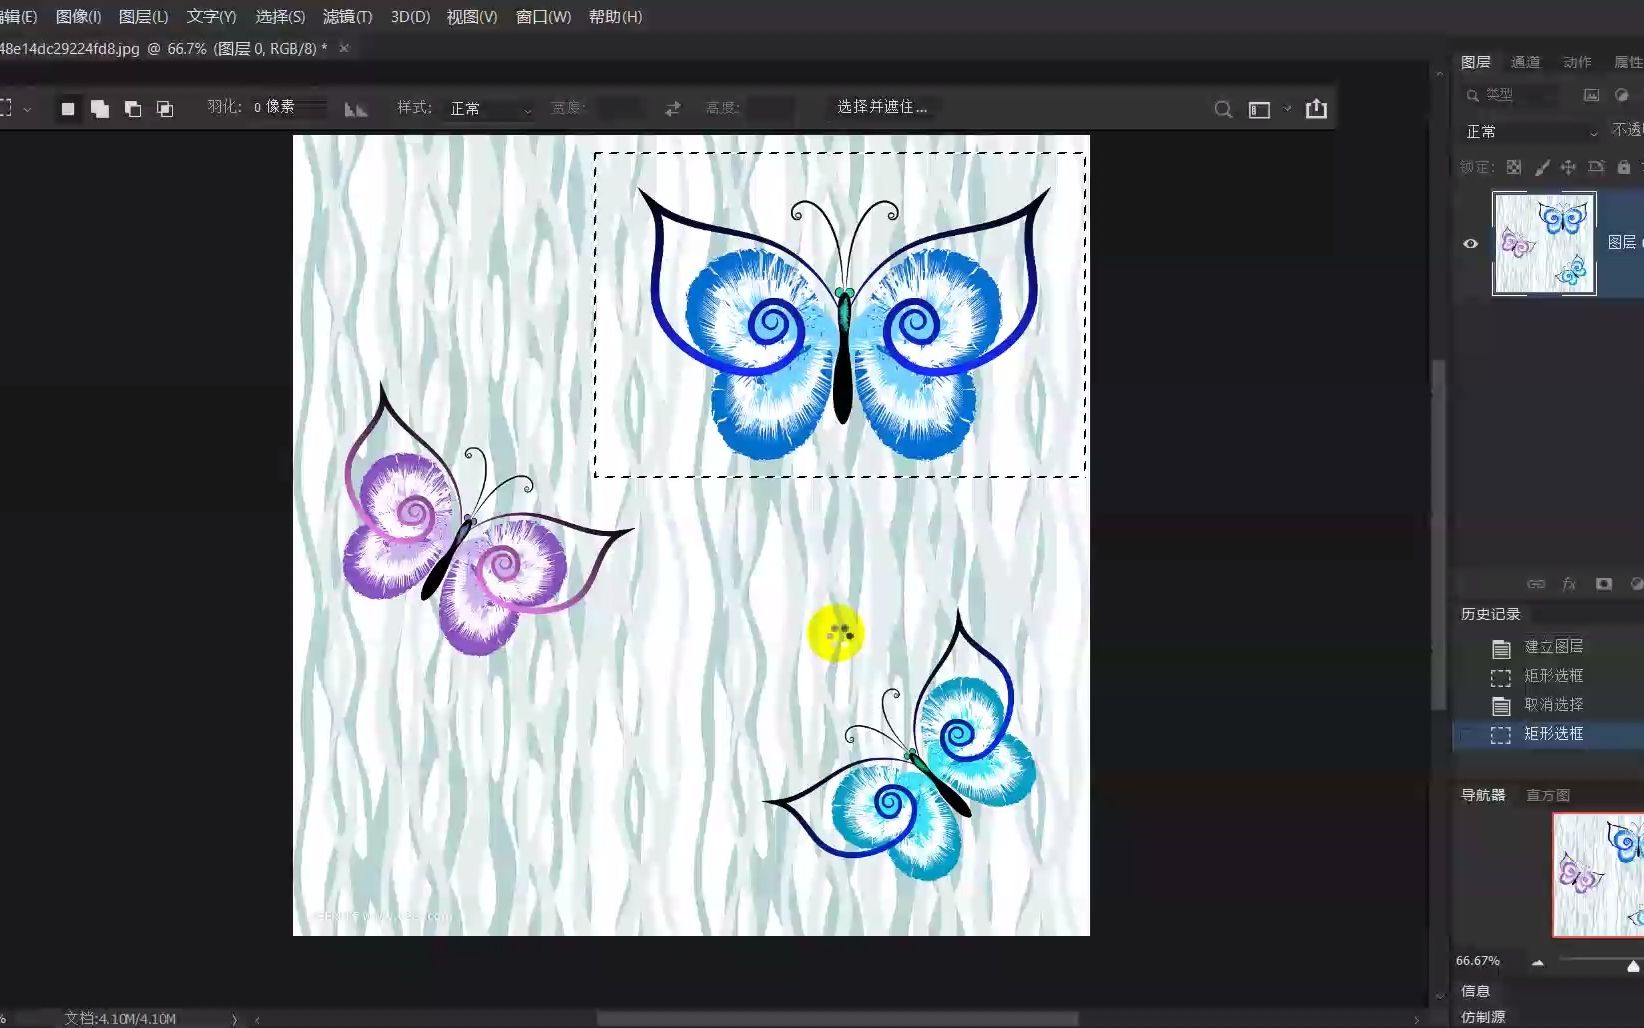The height and width of the screenshot is (1028, 1644).
Task: Click the 选择并遮住 button
Action: tap(882, 107)
